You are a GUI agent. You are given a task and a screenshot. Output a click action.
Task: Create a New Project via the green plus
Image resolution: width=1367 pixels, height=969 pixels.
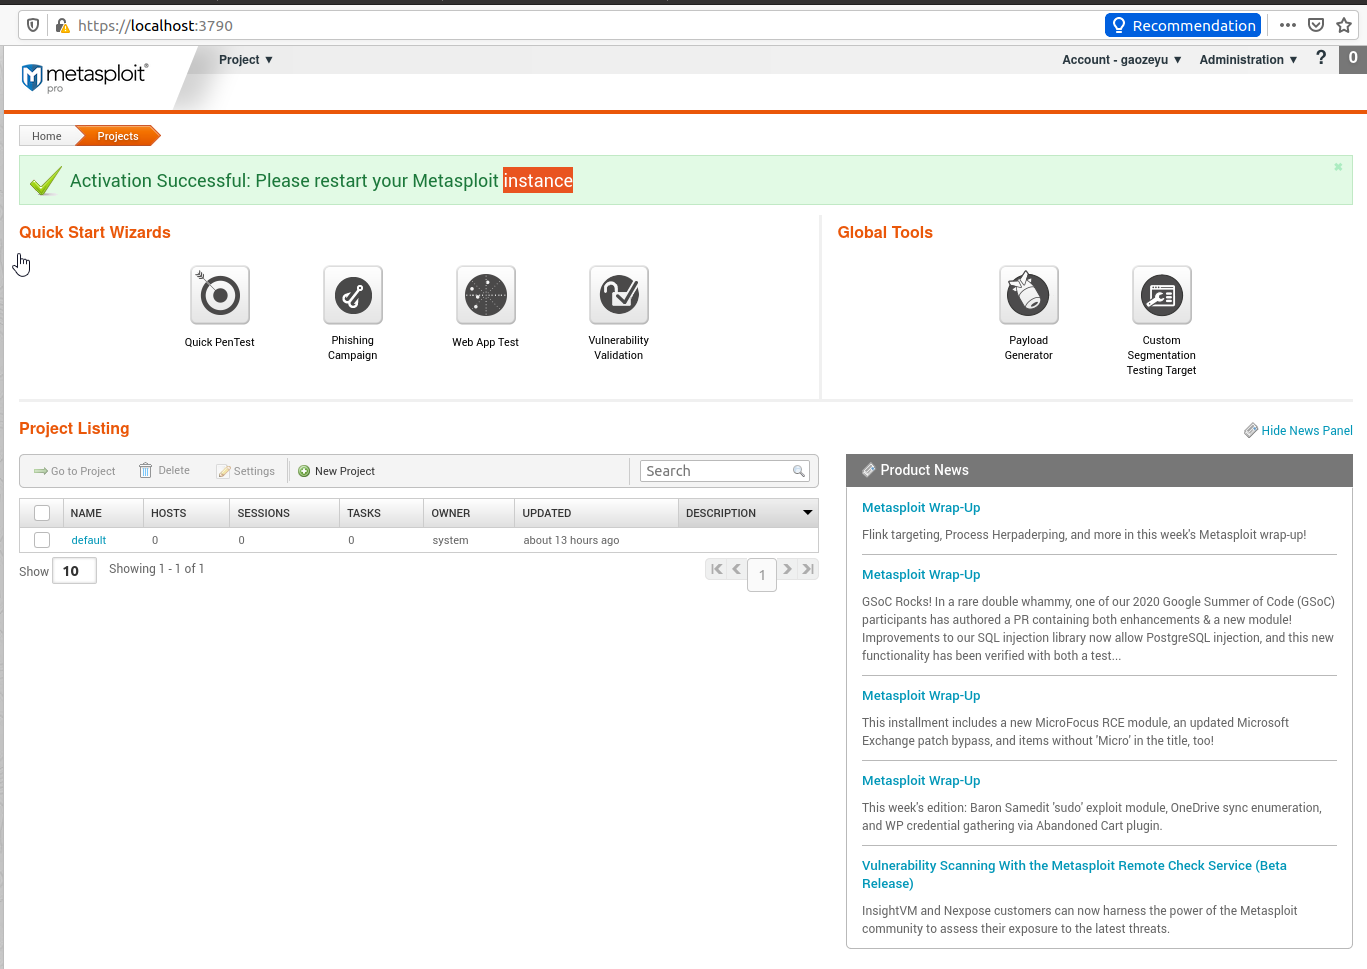click(336, 470)
